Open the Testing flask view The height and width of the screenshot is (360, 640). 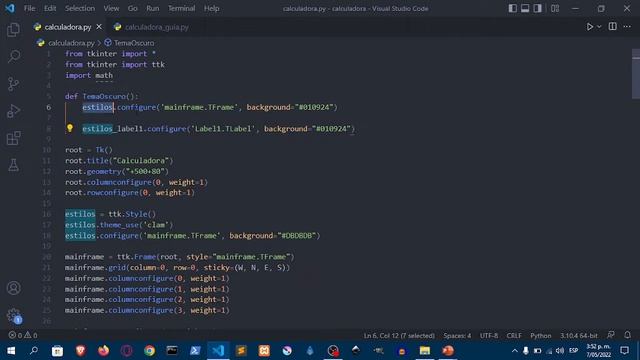click(x=13, y=165)
